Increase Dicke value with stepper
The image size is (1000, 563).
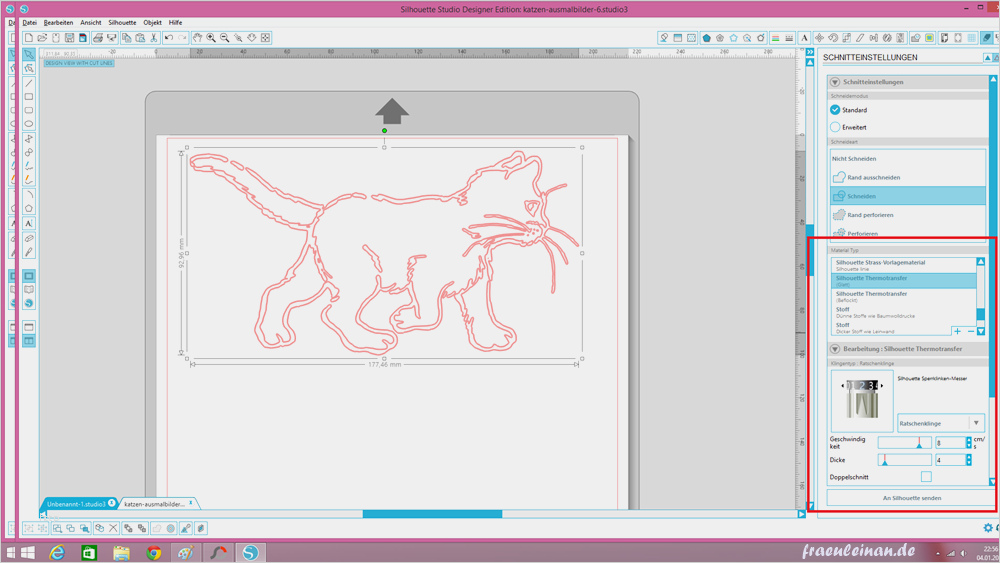pos(969,457)
